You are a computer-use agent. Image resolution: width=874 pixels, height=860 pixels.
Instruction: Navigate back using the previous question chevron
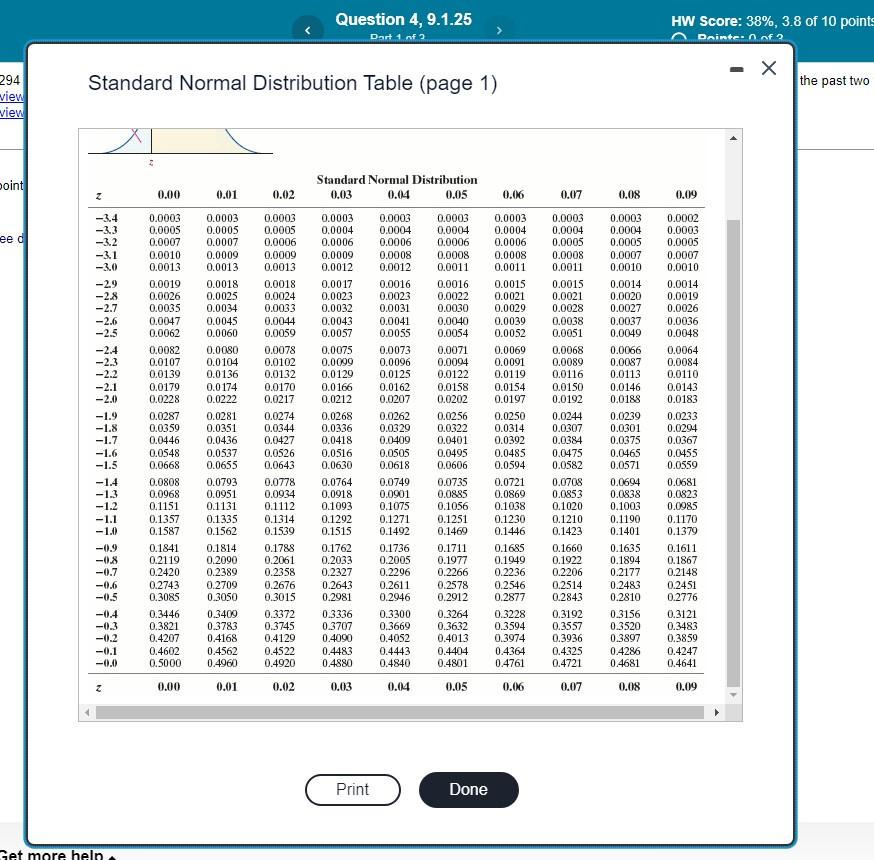[308, 30]
